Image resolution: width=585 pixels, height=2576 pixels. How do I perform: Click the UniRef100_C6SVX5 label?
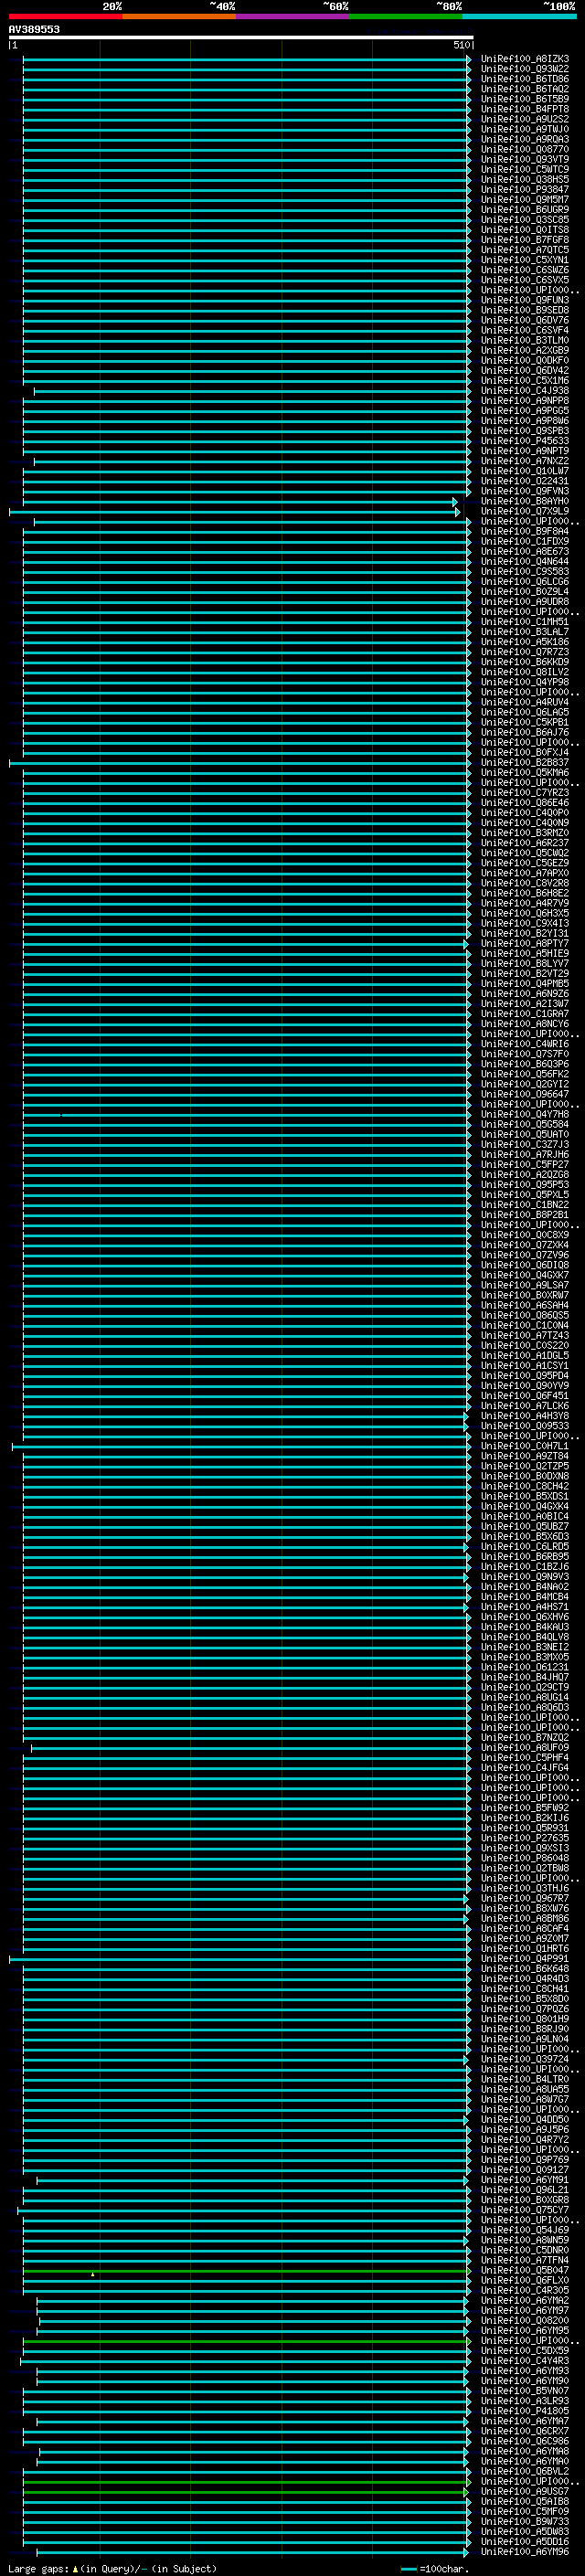[524, 281]
